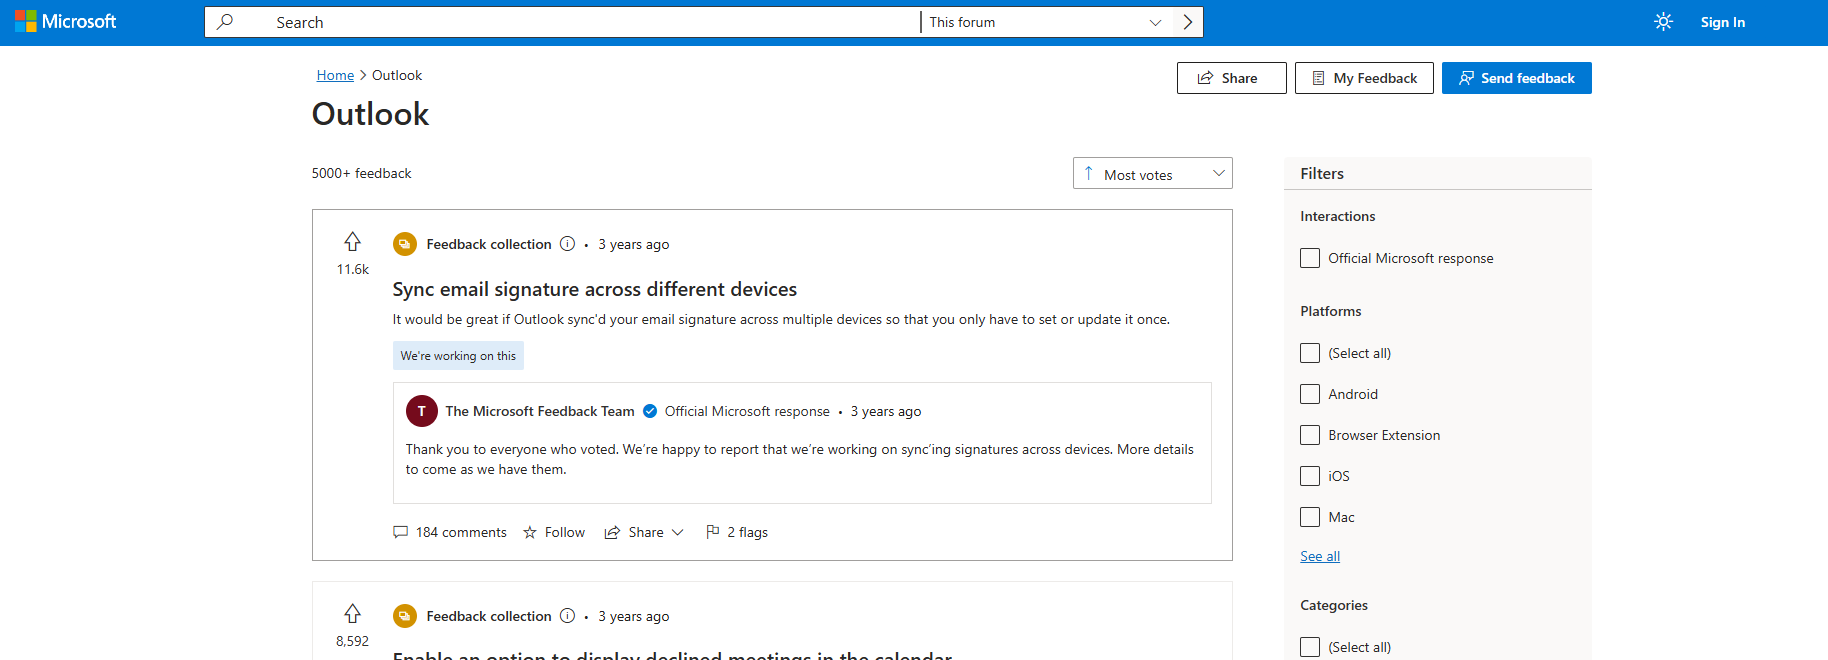Click the Outlook breadcrumb text
This screenshot has height=660, width=1828.
pos(397,75)
